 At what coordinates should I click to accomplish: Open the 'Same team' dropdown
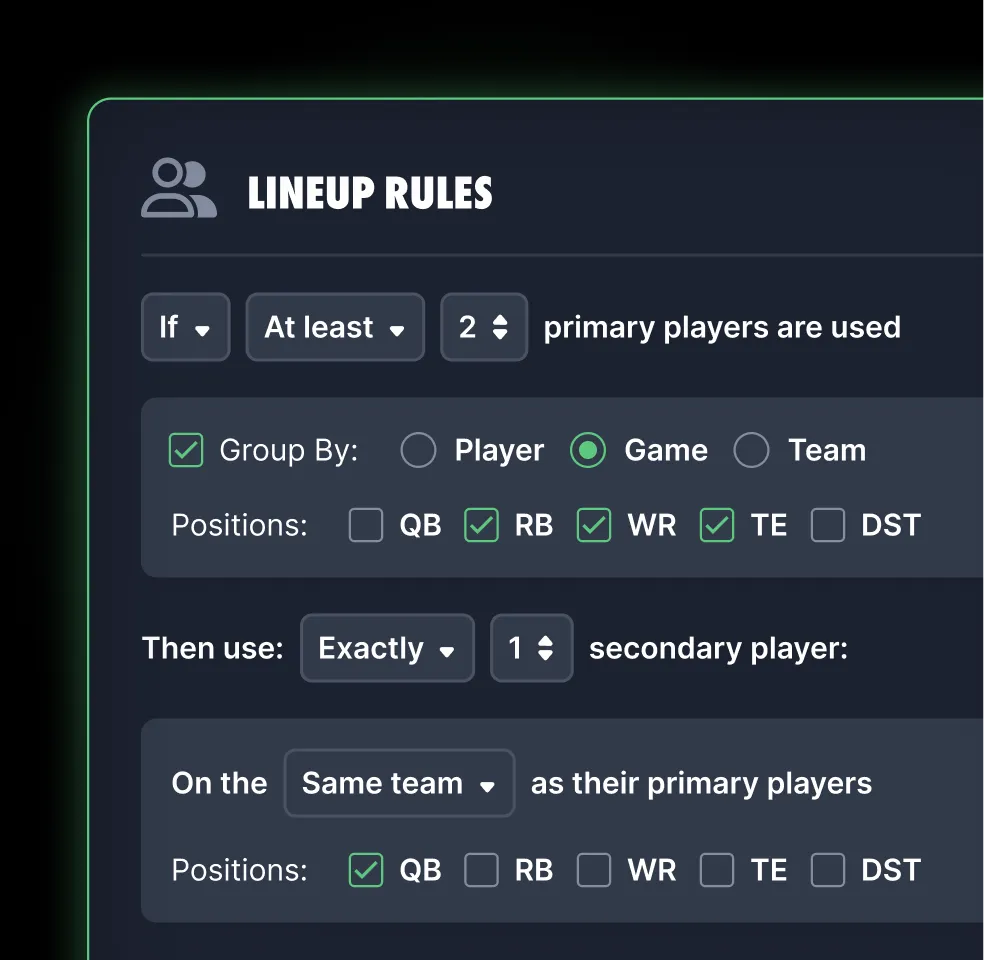[x=398, y=783]
